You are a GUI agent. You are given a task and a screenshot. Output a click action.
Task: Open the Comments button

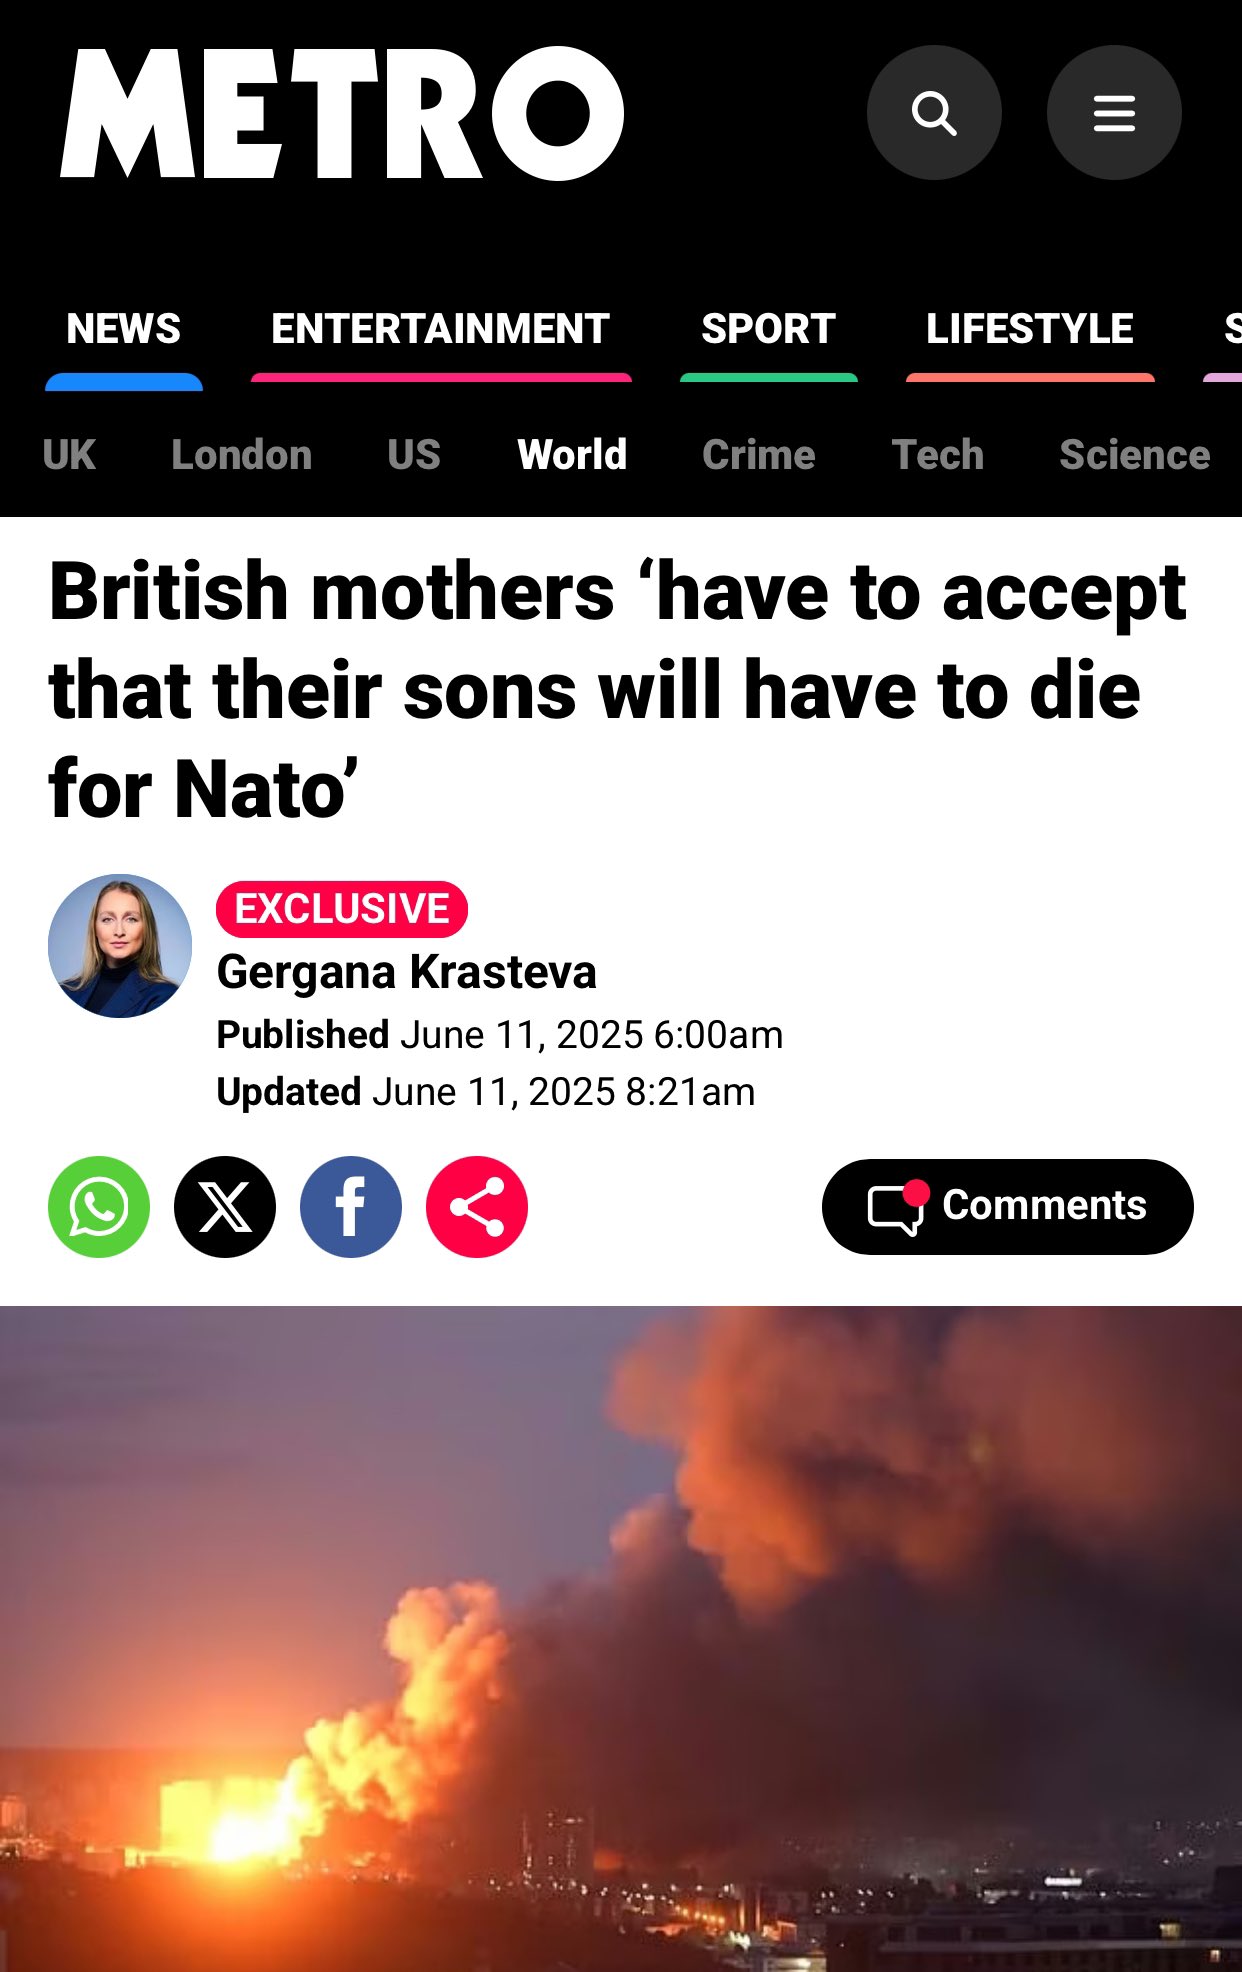click(1008, 1207)
